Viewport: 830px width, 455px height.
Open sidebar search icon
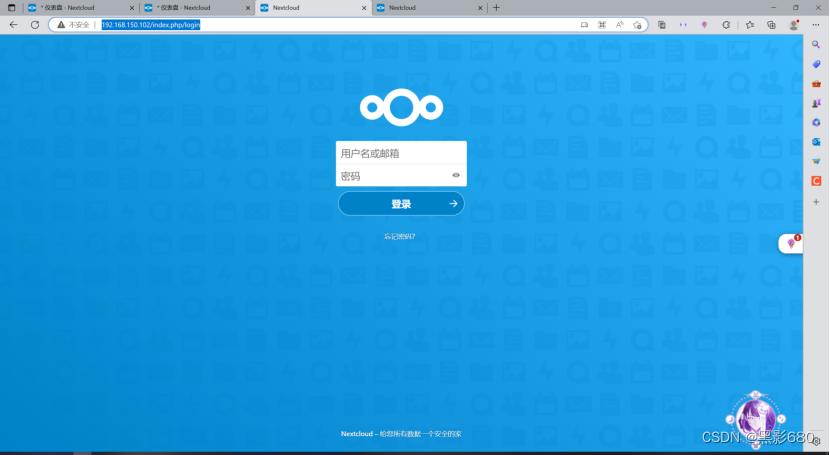(x=816, y=45)
